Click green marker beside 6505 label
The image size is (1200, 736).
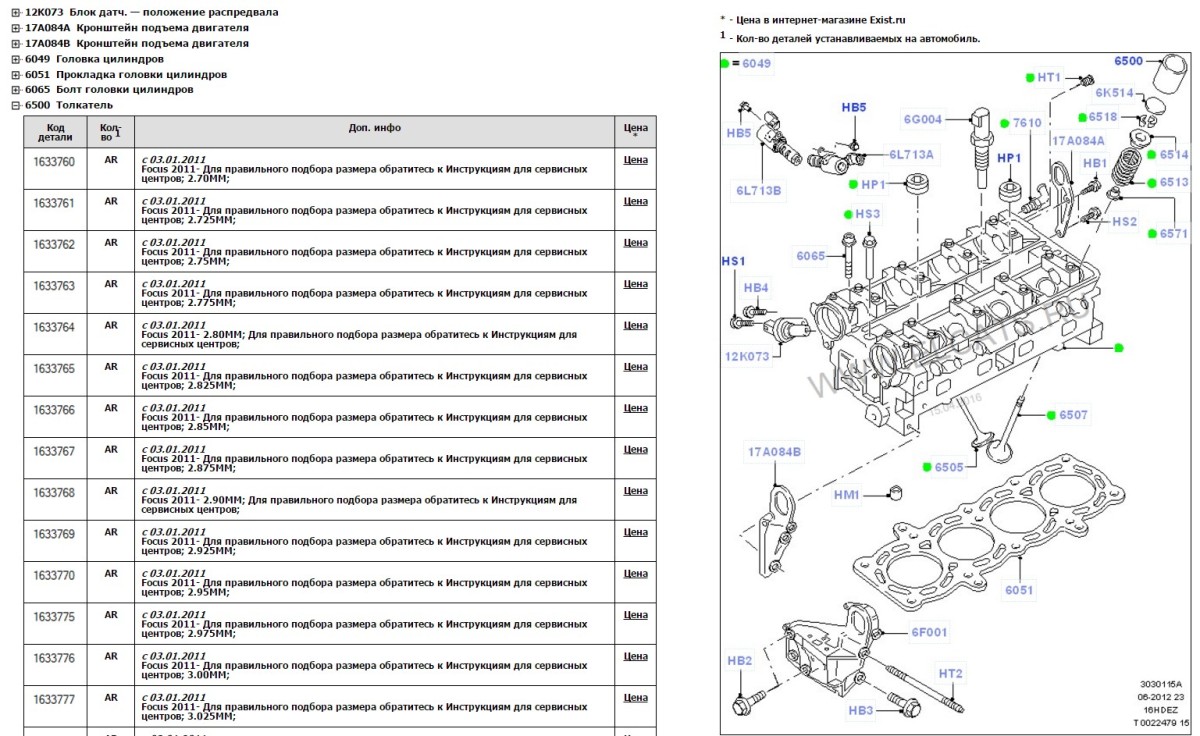tap(927, 467)
